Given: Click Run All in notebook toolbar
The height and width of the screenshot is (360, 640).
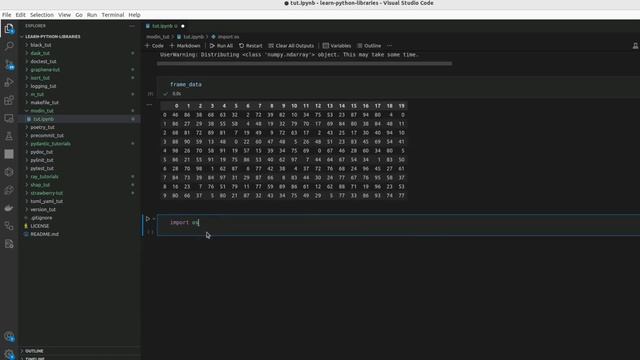Looking at the screenshot, I should point(221,46).
